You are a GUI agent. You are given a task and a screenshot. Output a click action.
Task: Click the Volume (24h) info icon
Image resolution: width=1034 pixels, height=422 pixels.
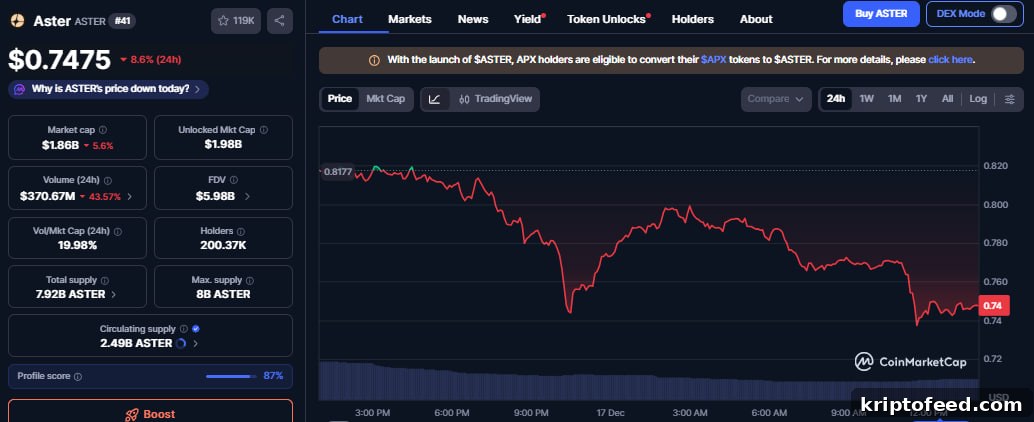coord(107,181)
